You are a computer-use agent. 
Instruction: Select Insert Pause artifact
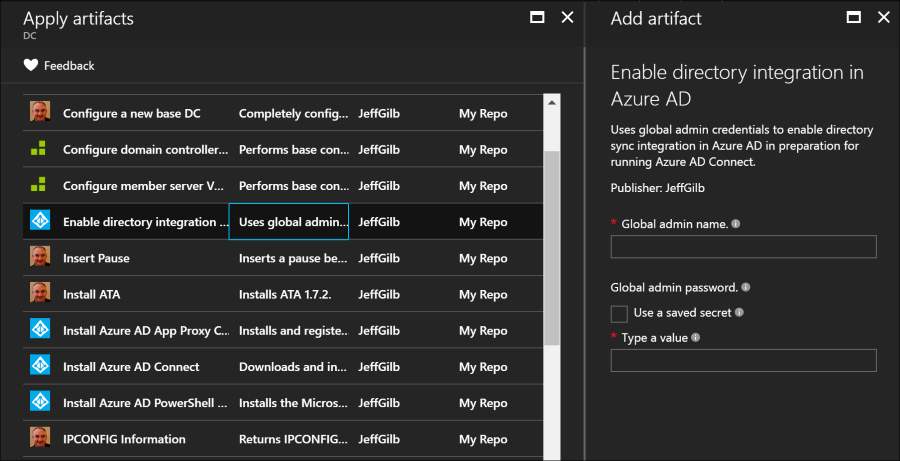[96, 258]
